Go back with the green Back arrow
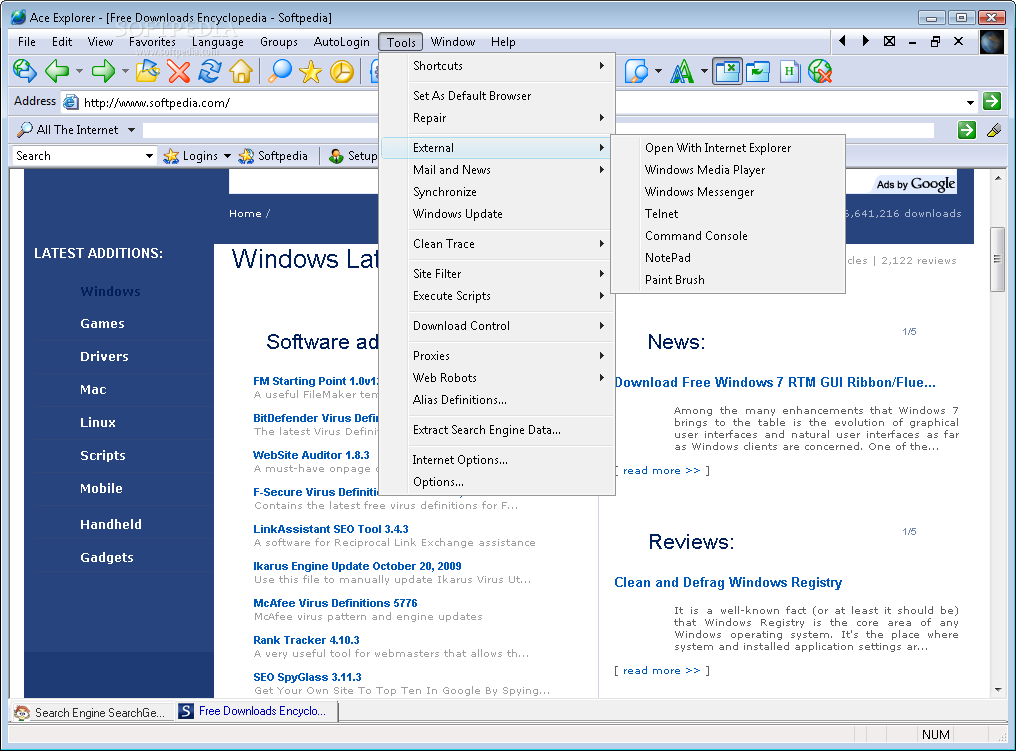Image resolution: width=1016 pixels, height=751 pixels. pos(57,71)
